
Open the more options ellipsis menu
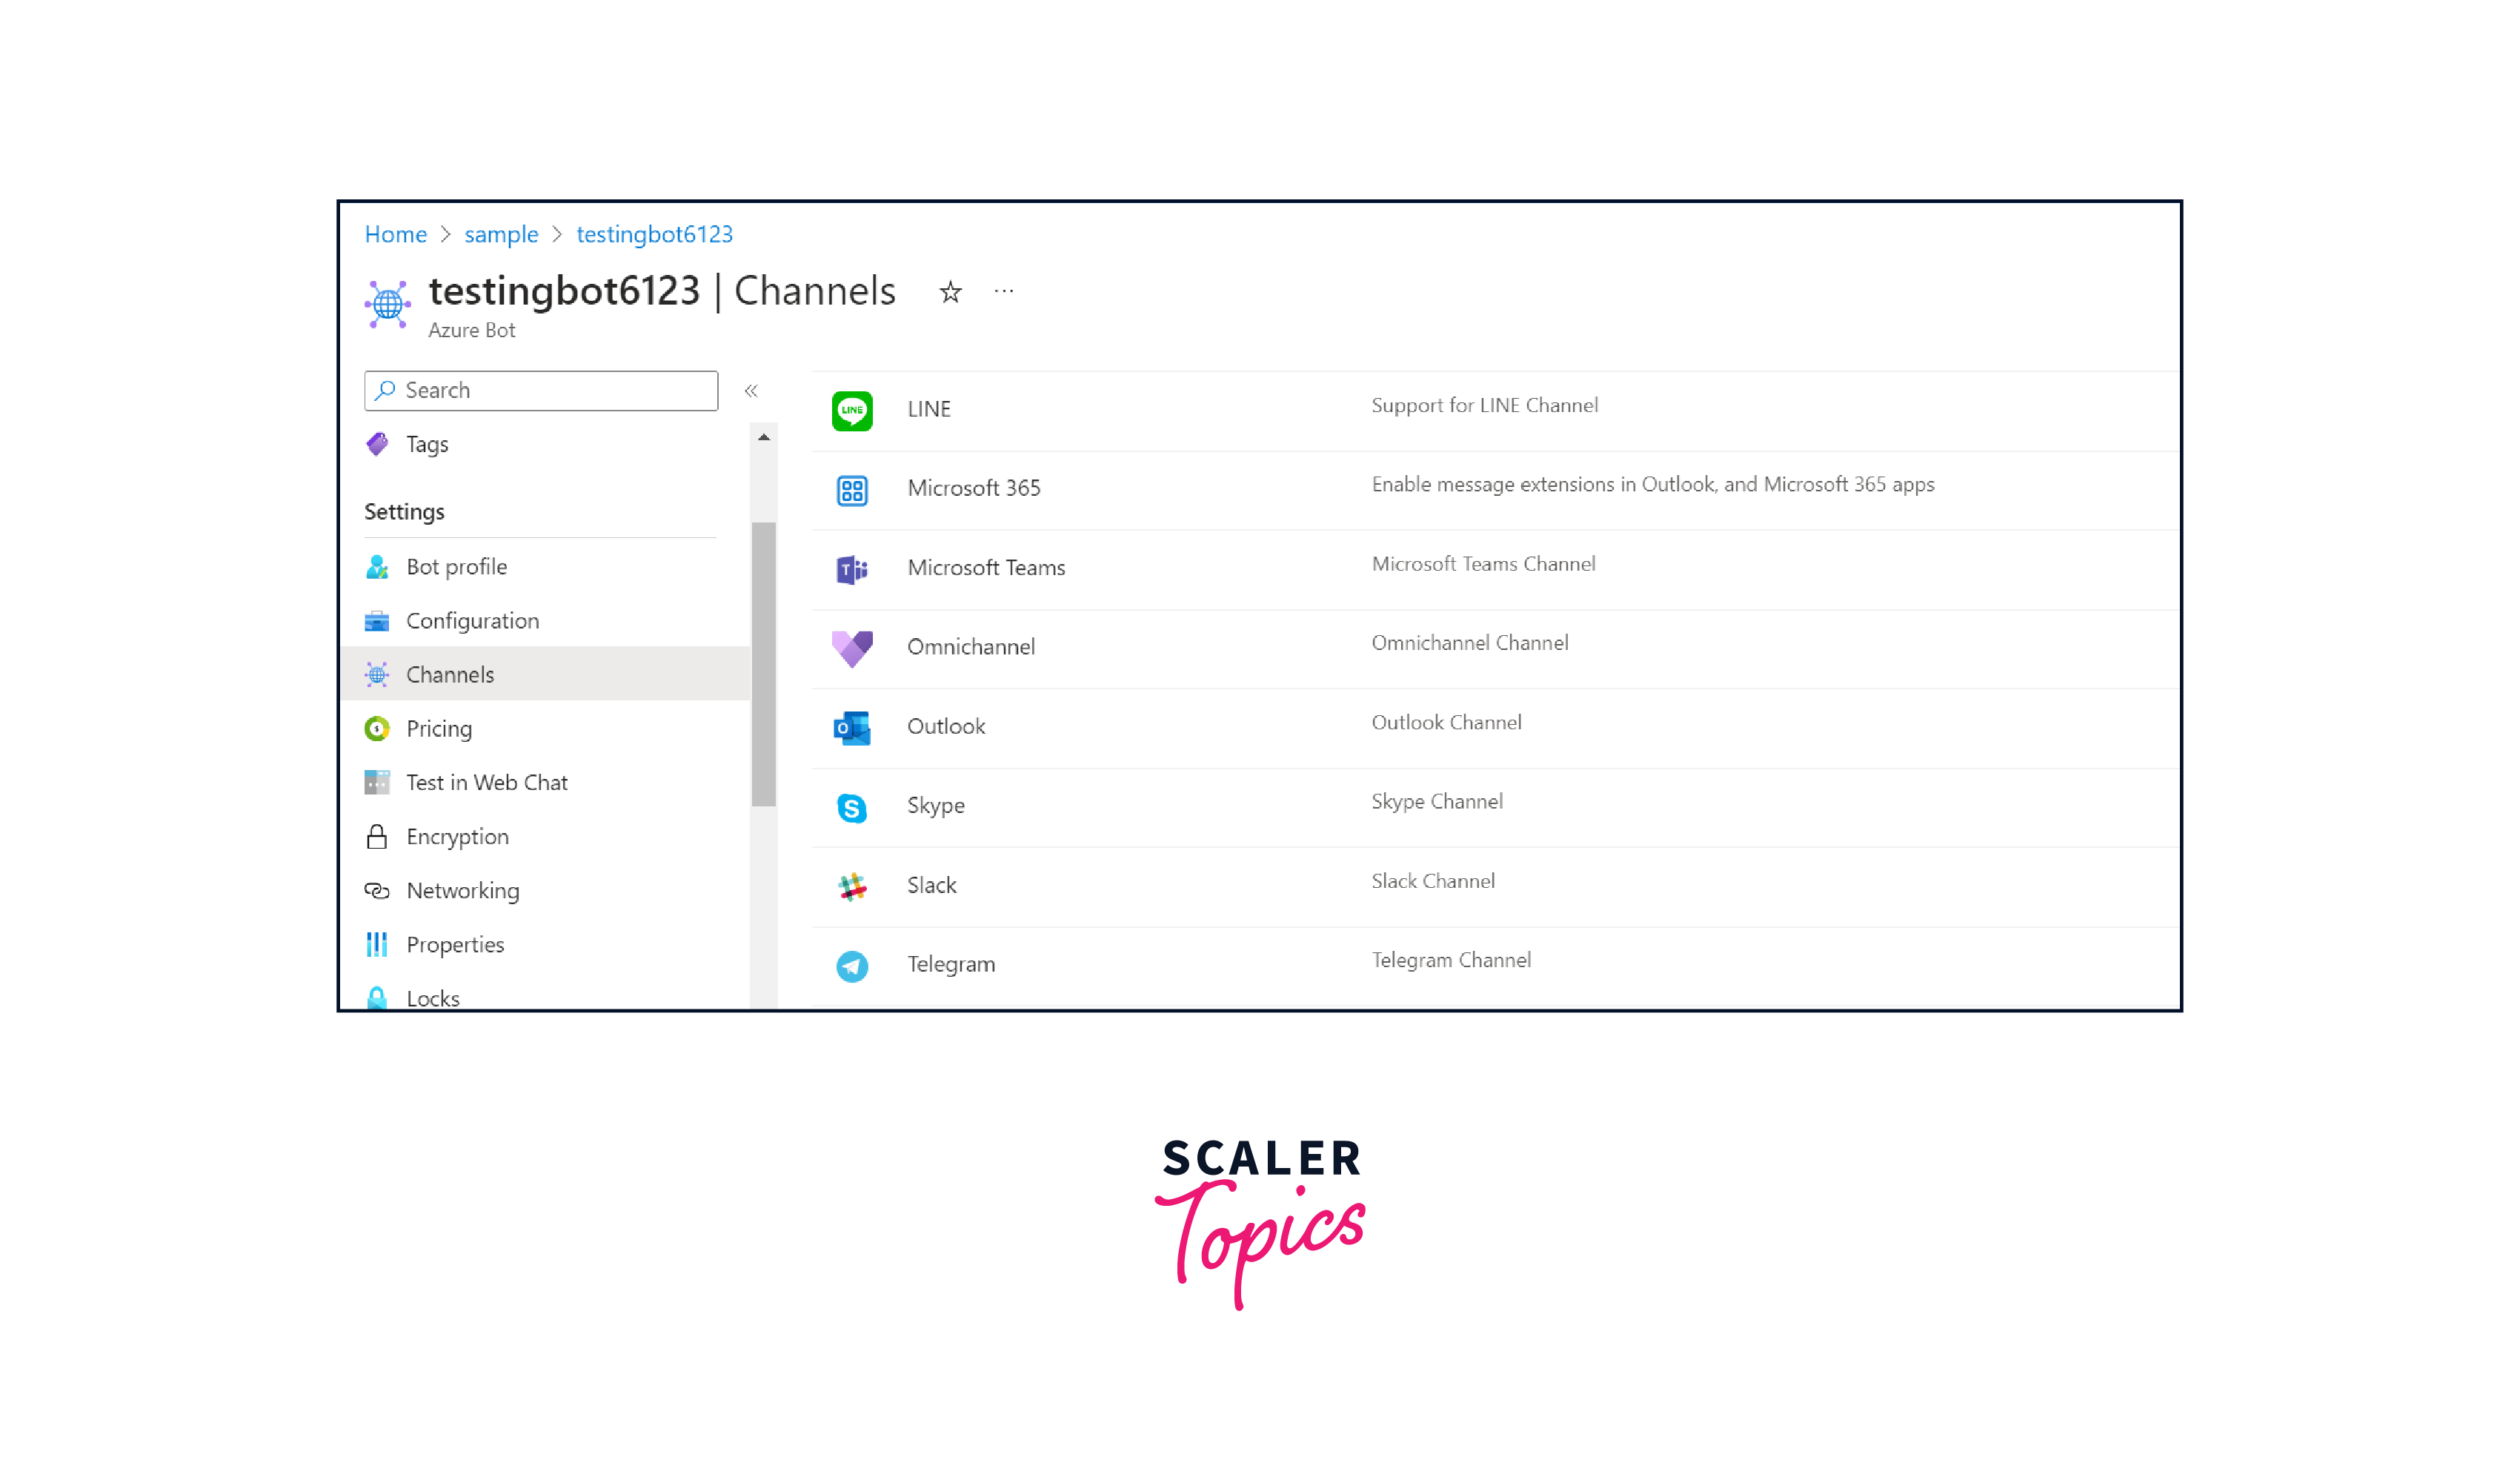tap(1004, 292)
